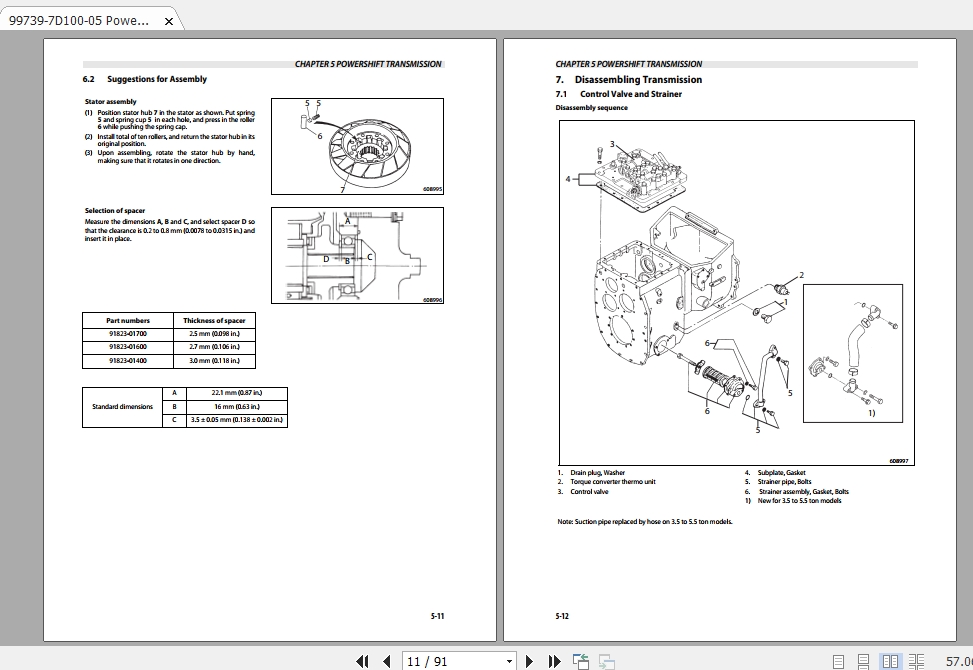Screen dimensions: 973x670
Task: Go to the next page
Action: [x=529, y=661]
